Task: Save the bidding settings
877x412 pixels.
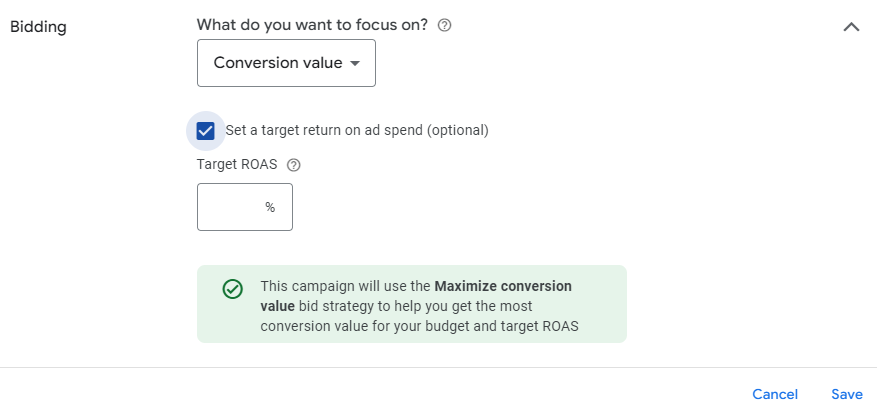Action: (847, 394)
